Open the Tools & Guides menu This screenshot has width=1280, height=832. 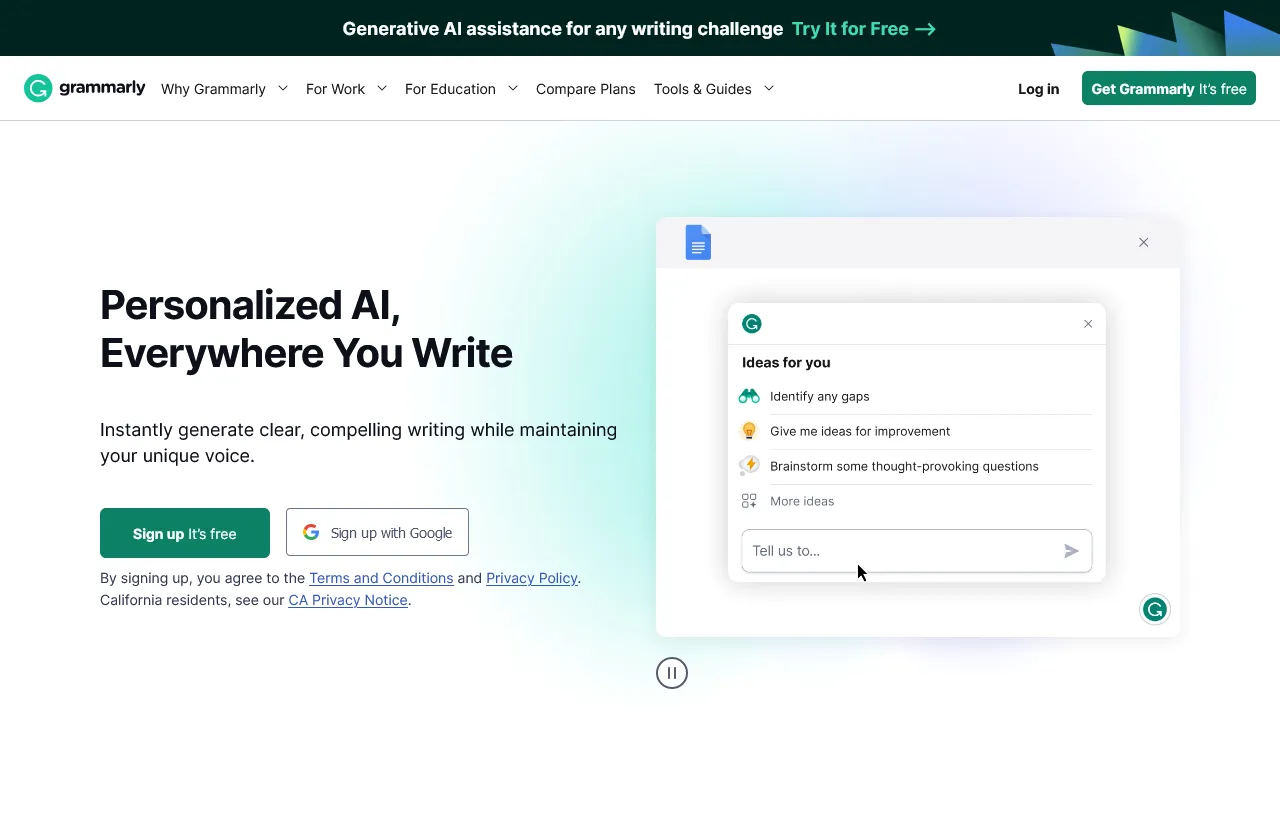[703, 89]
